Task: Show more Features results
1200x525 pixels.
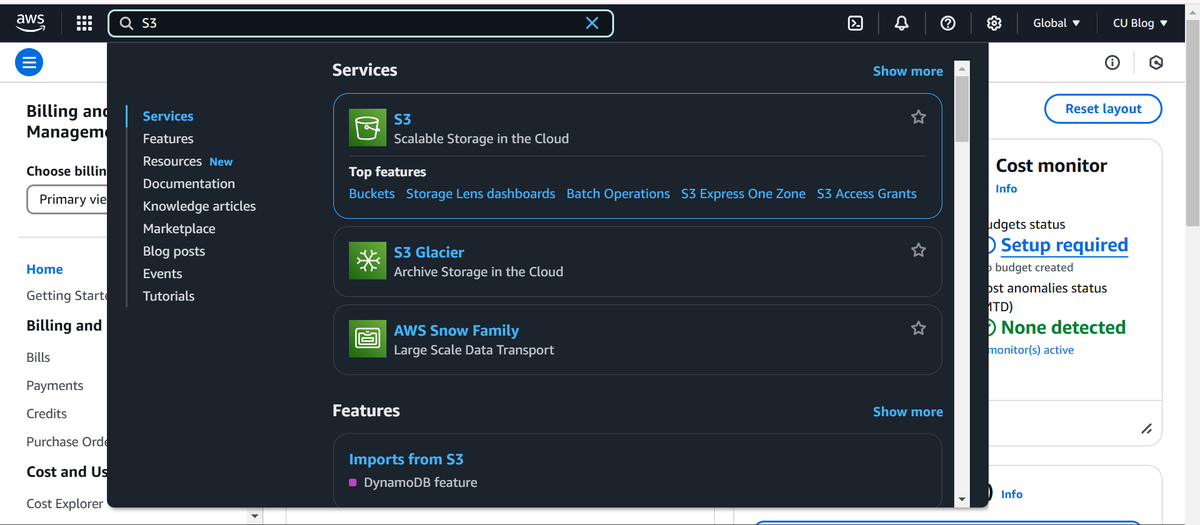Action: 908,412
